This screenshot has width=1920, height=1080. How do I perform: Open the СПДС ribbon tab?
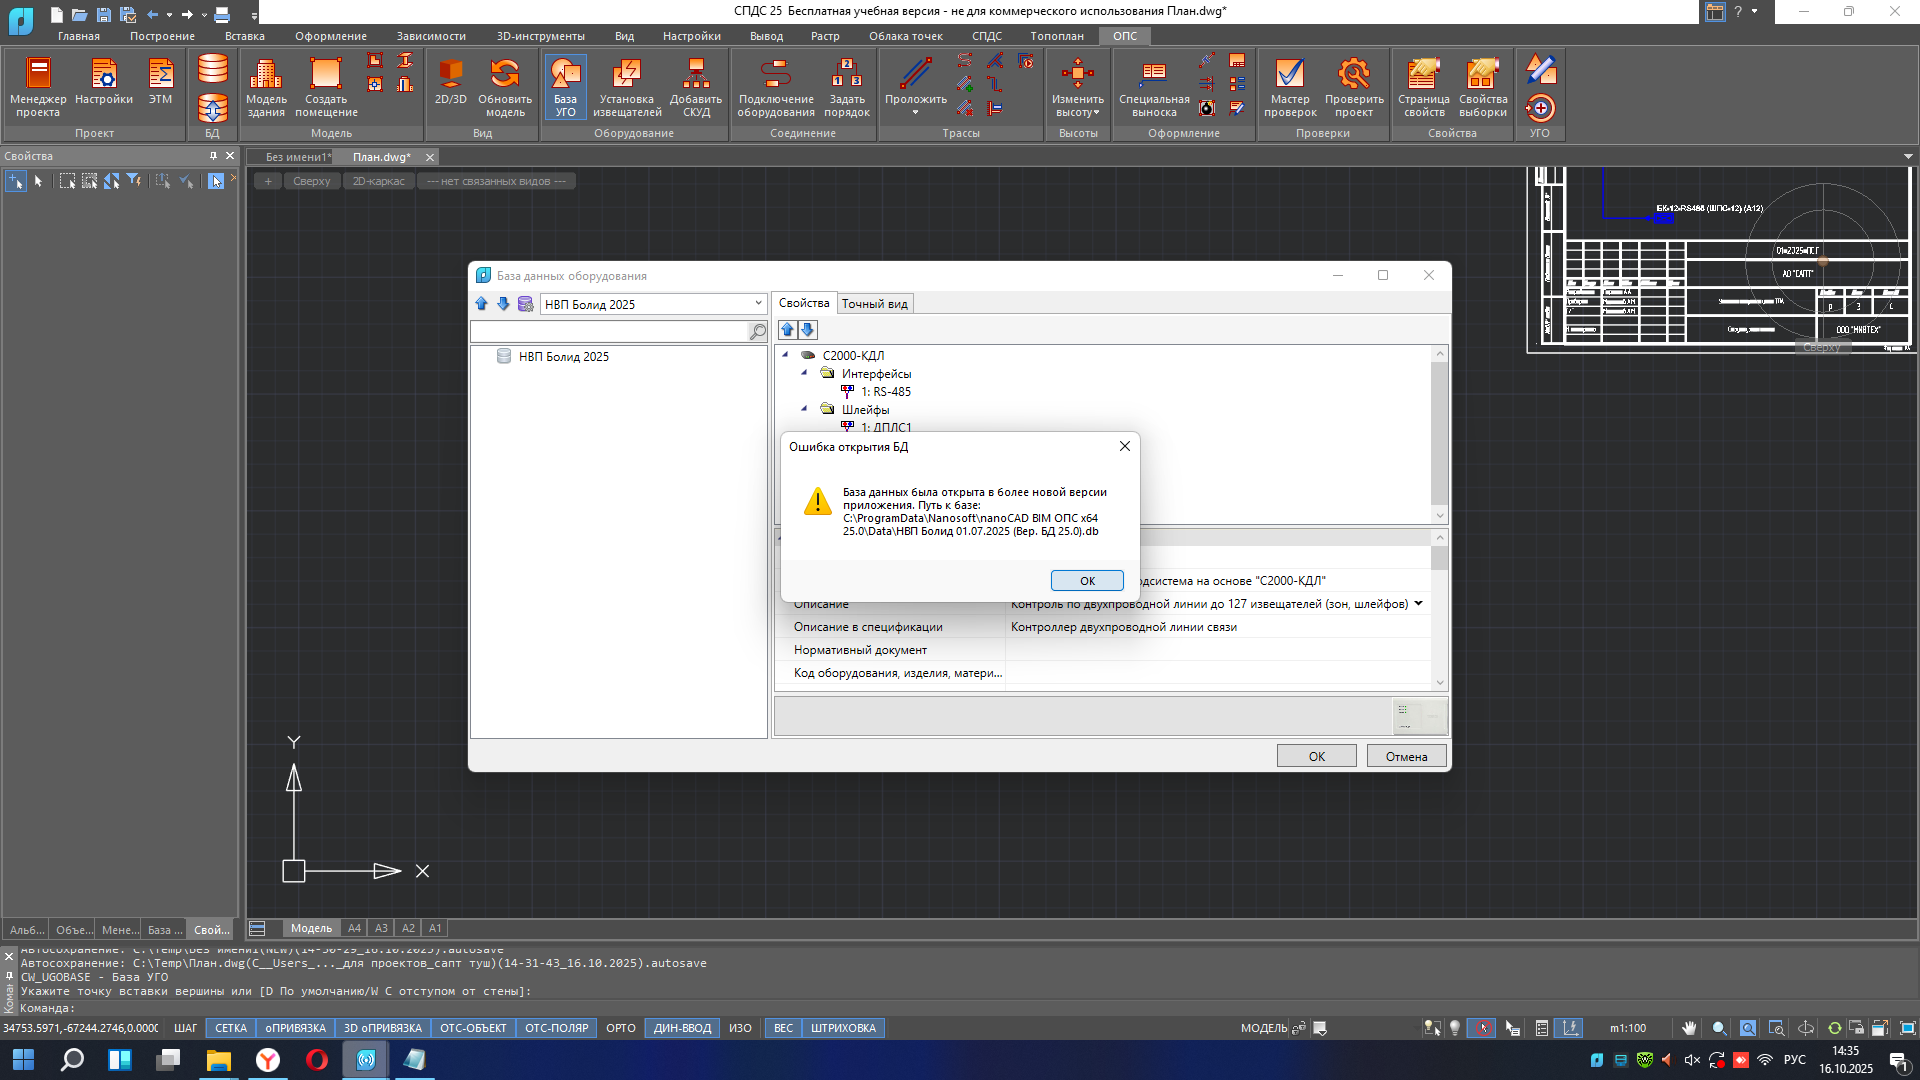click(x=986, y=36)
